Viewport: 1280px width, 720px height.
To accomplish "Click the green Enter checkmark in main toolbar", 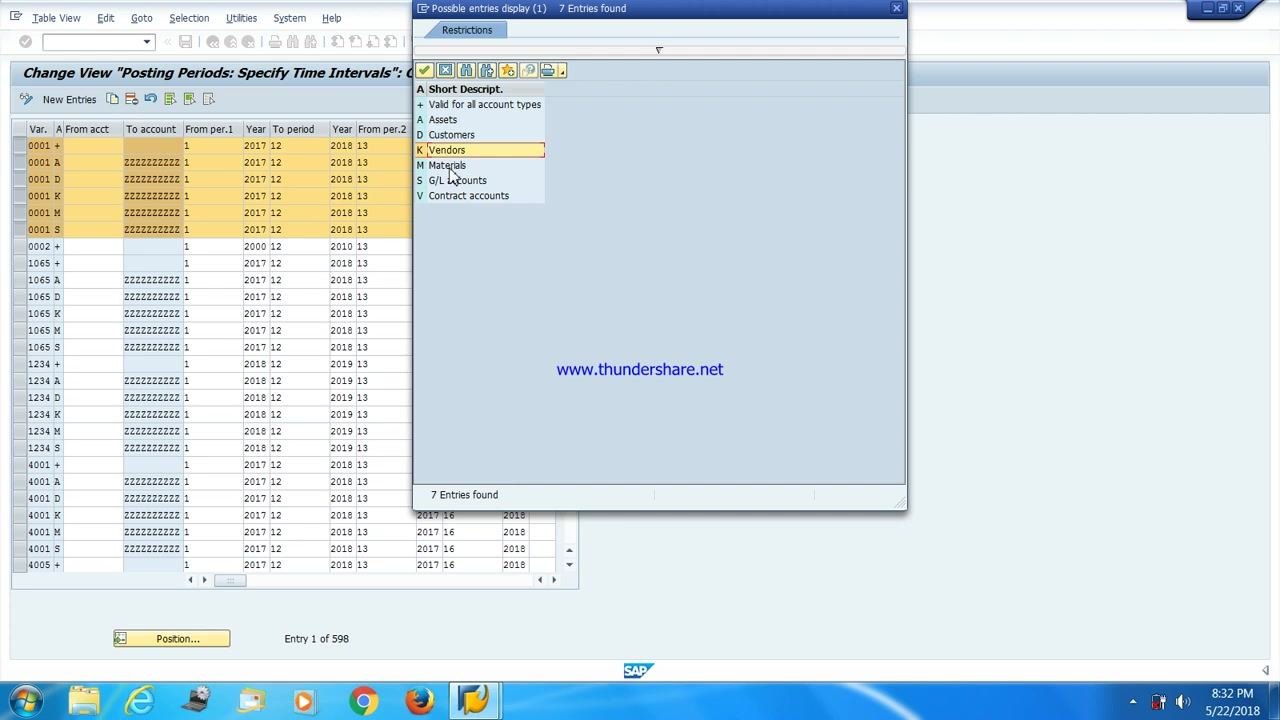I will coord(26,42).
